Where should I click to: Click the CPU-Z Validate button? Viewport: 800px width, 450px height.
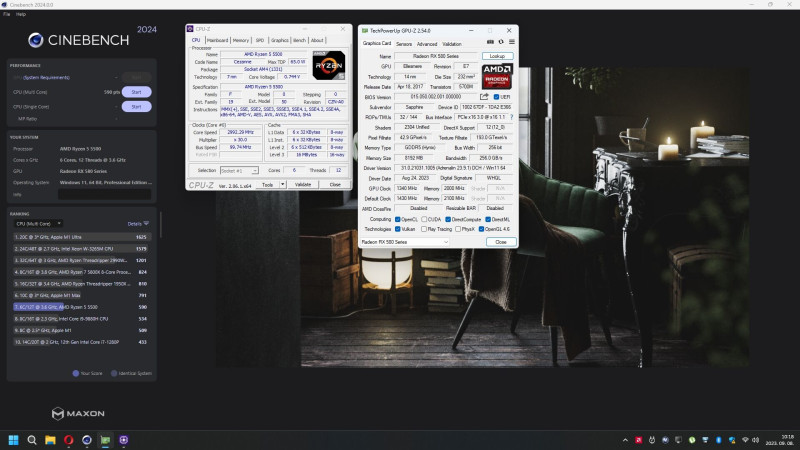(x=303, y=184)
